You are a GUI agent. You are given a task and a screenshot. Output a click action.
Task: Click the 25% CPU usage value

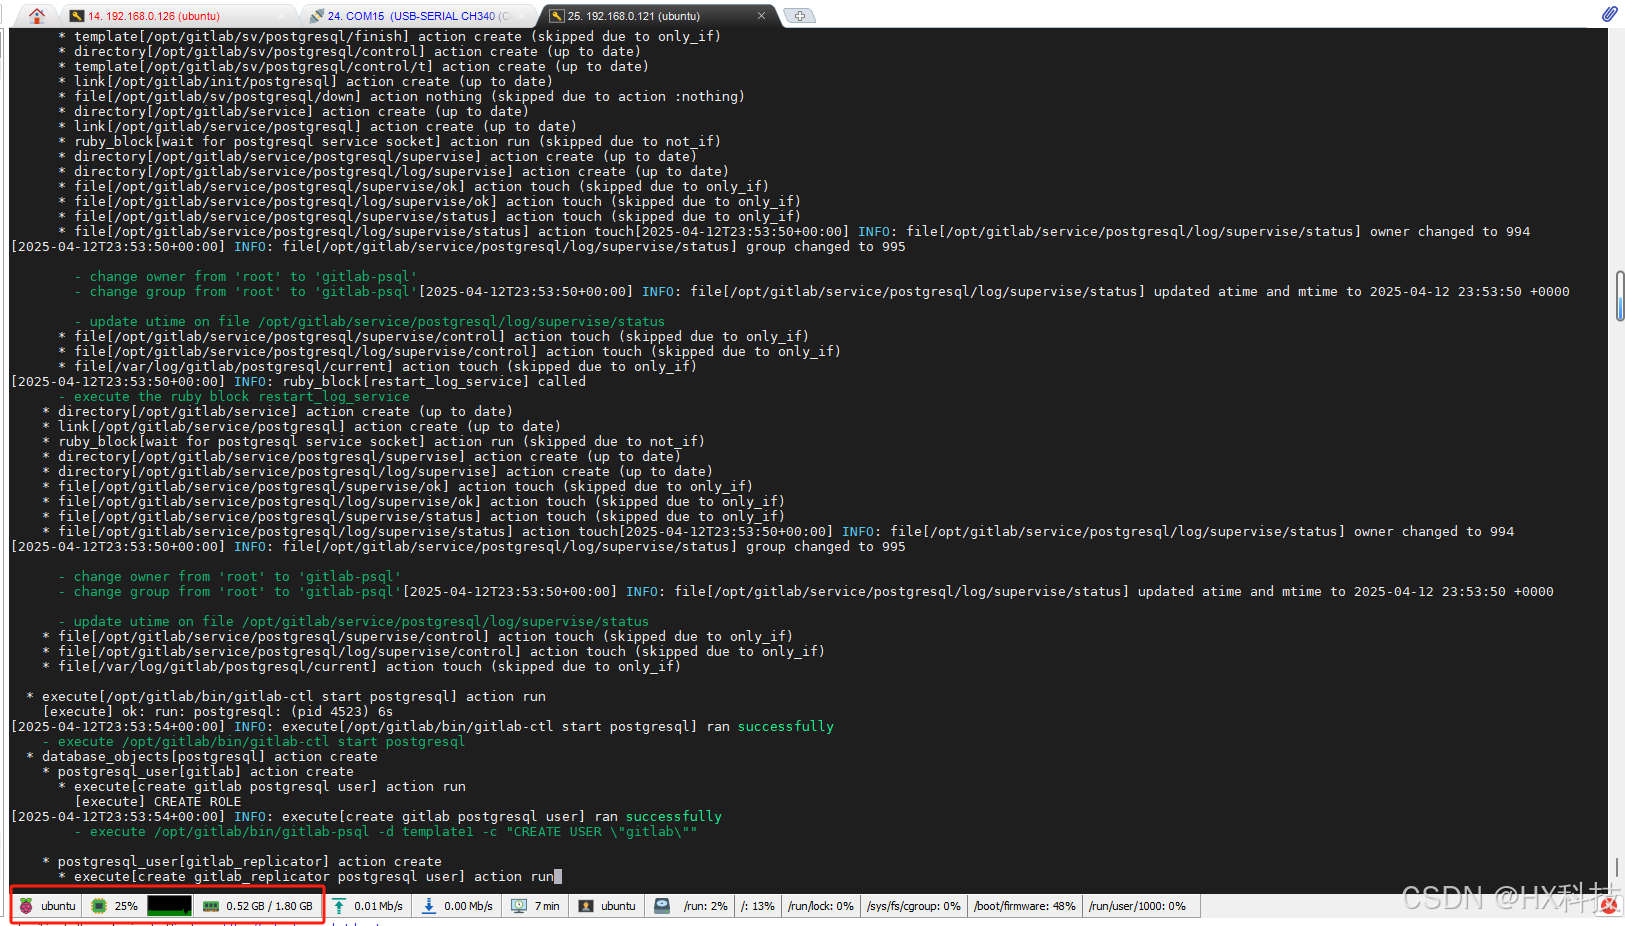126,906
